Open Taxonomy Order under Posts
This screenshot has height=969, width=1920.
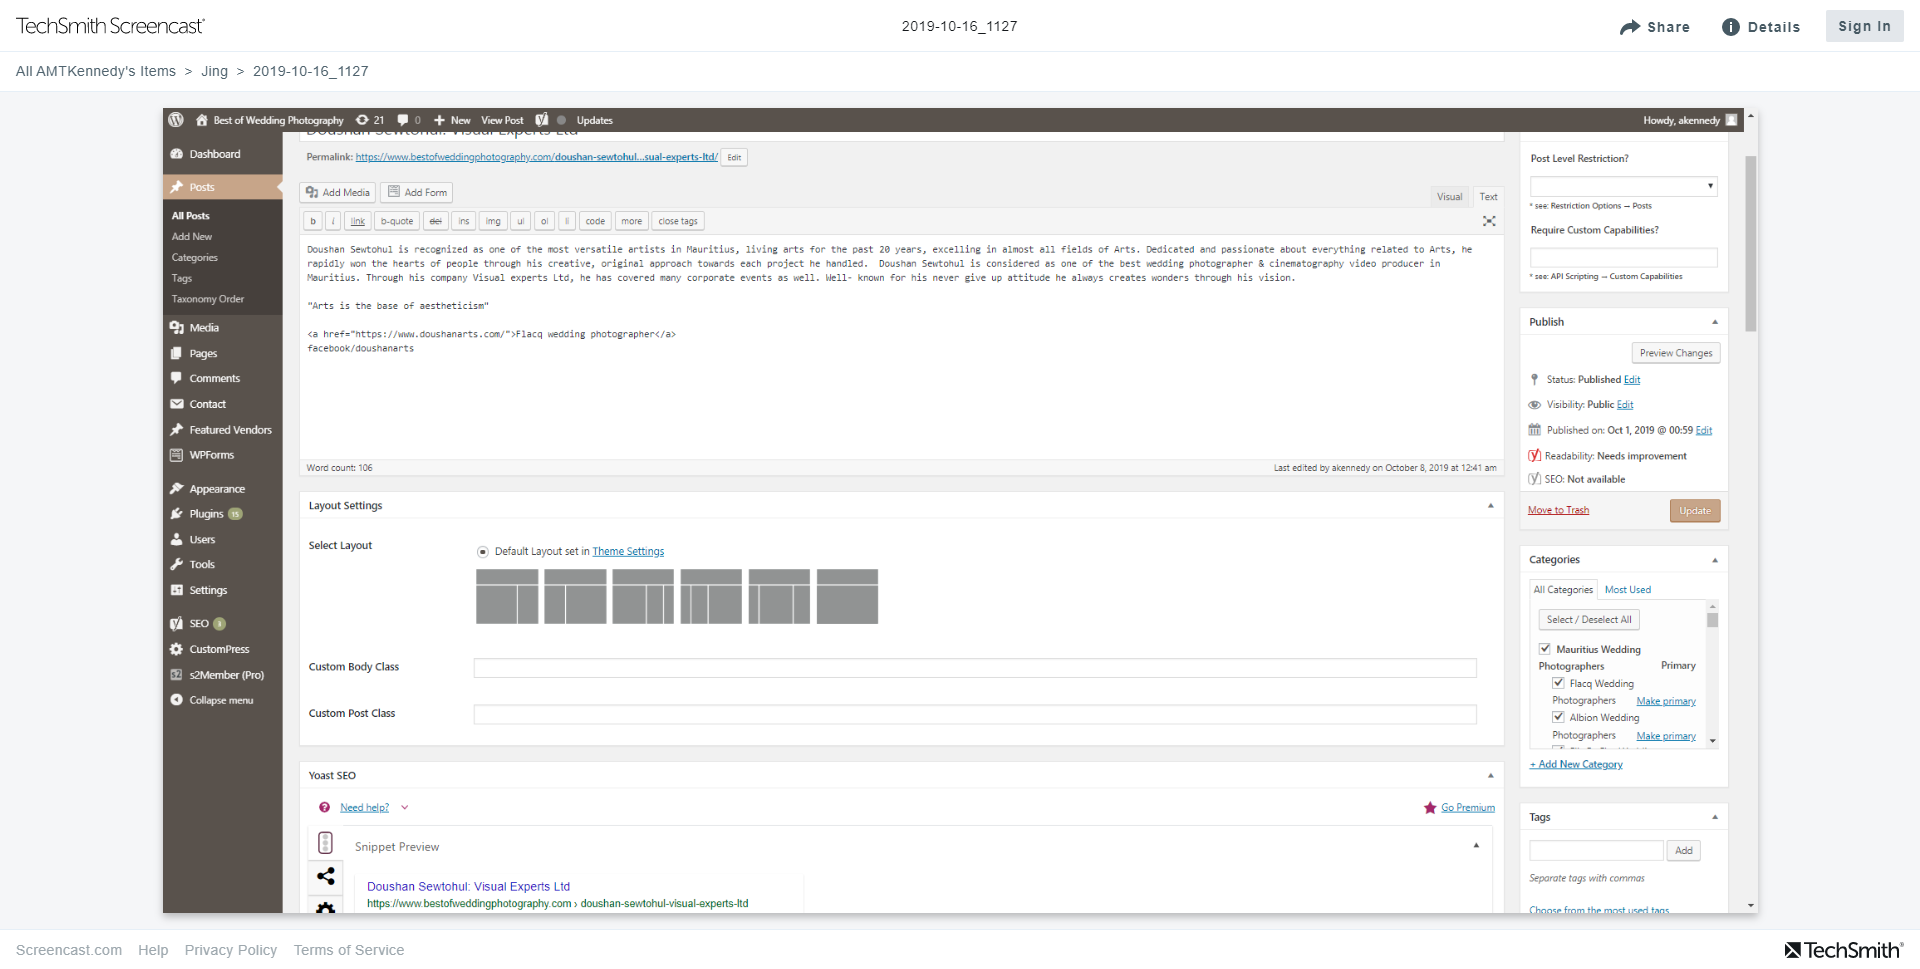click(208, 299)
